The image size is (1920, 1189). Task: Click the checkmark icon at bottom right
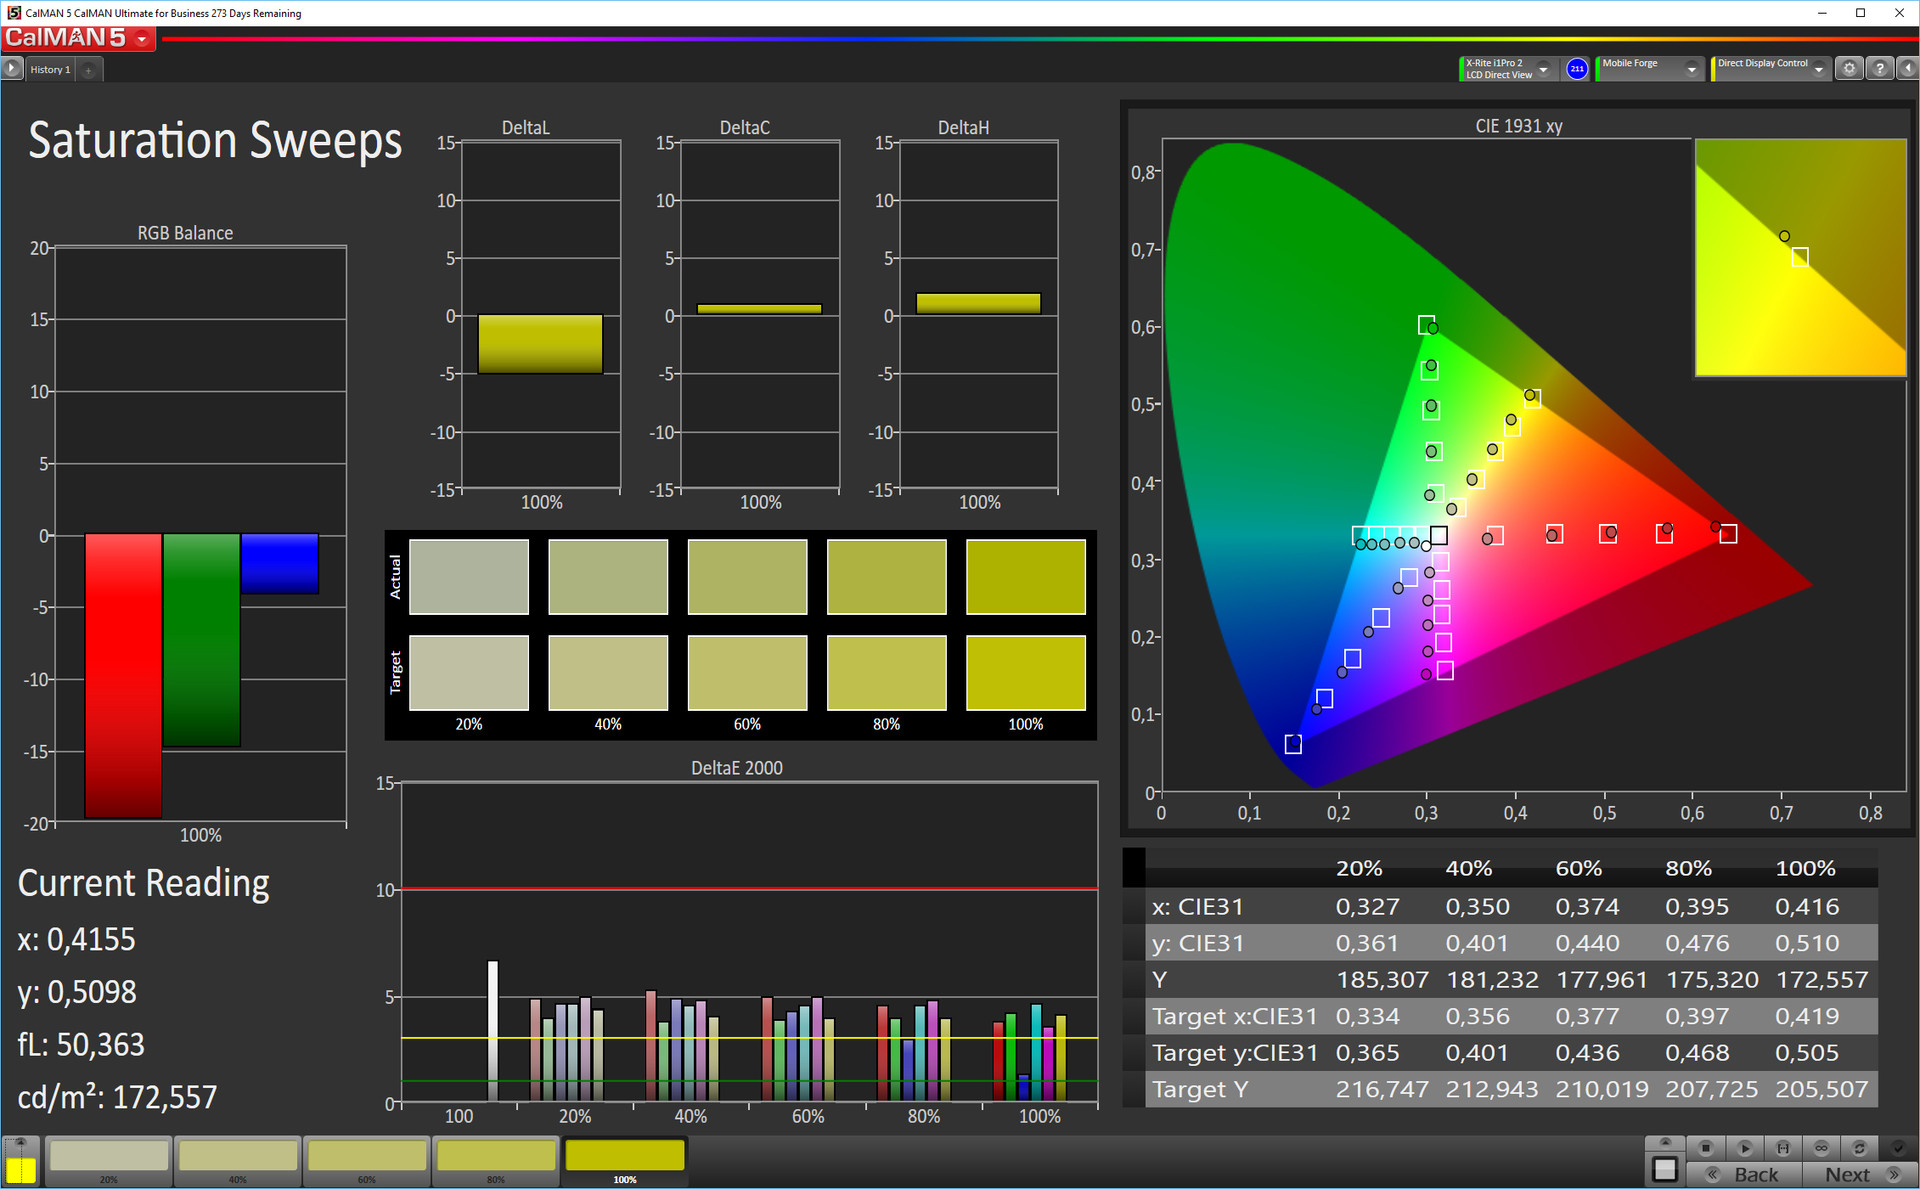(1898, 1147)
